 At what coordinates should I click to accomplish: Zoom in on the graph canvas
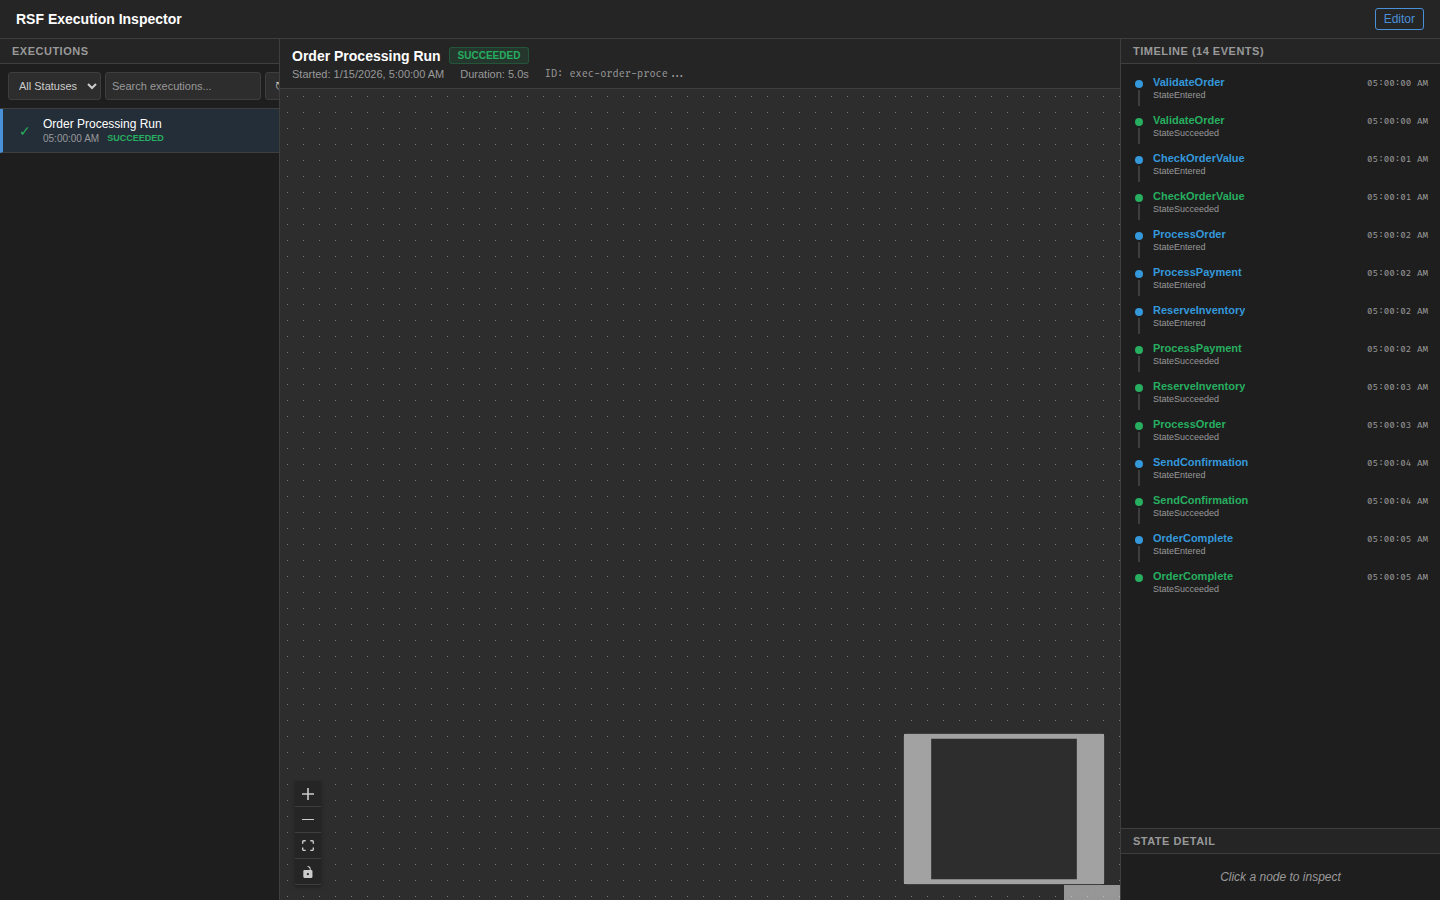(x=308, y=794)
